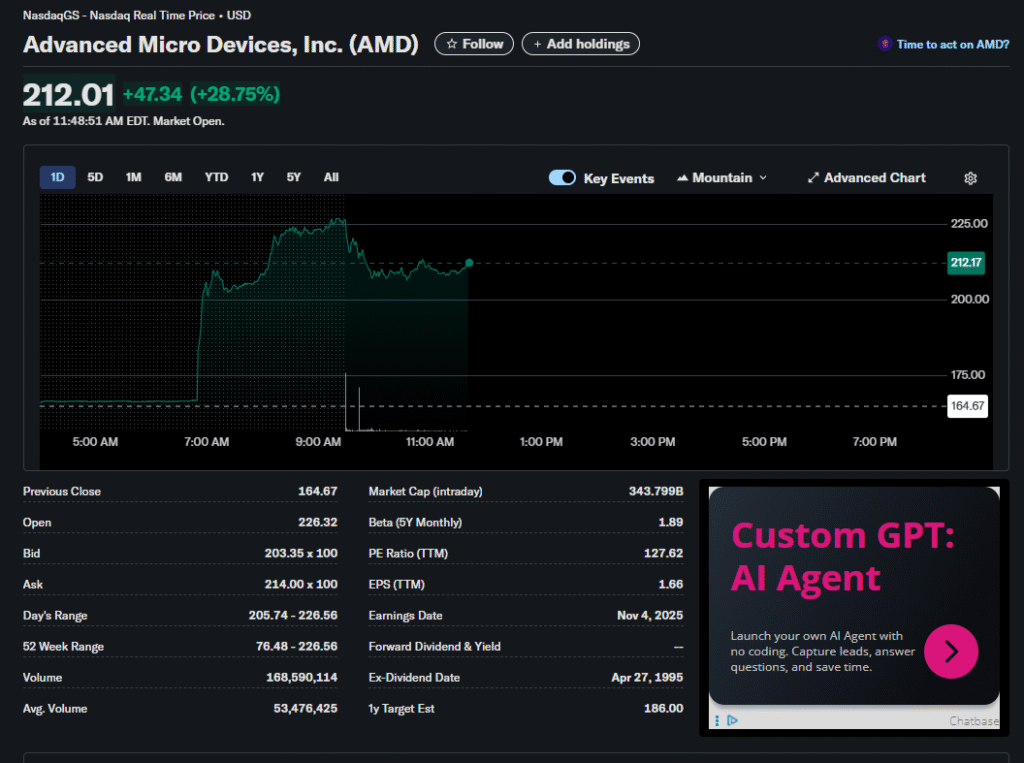The image size is (1024, 763).
Task: Follow AMD using the star button
Action: pos(474,44)
